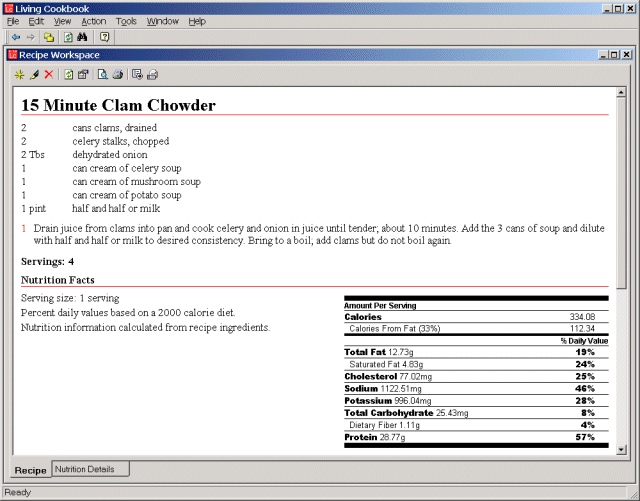This screenshot has height=501, width=640.
Task: Switch to the Nutrition Details tab
Action: tap(90, 469)
